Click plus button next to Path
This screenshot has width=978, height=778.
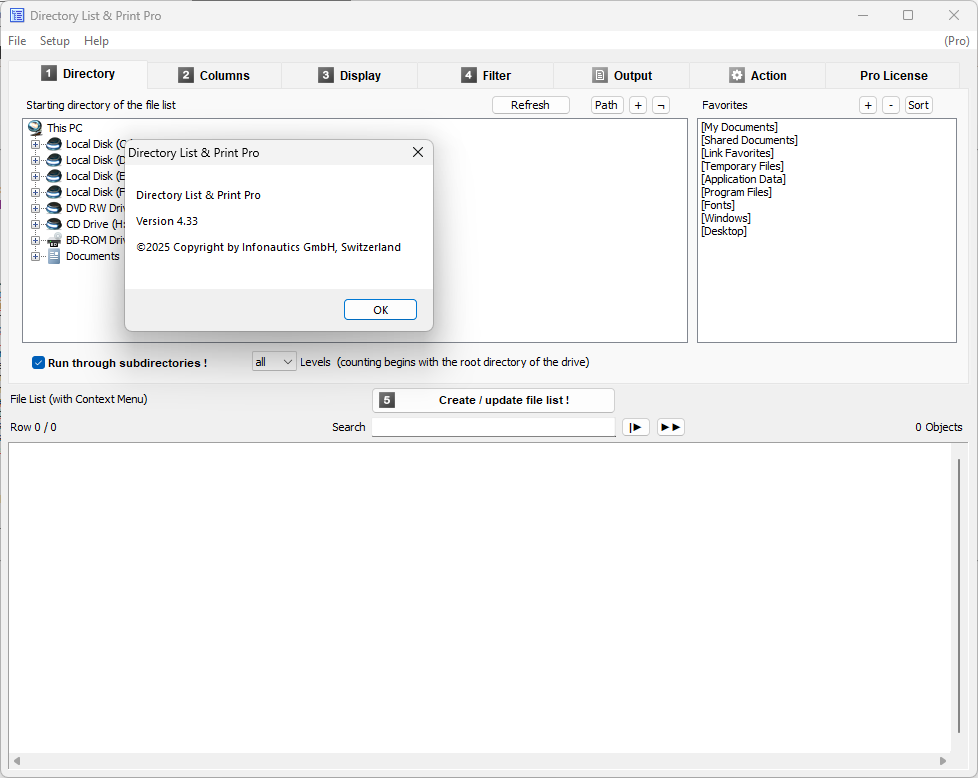tap(638, 105)
